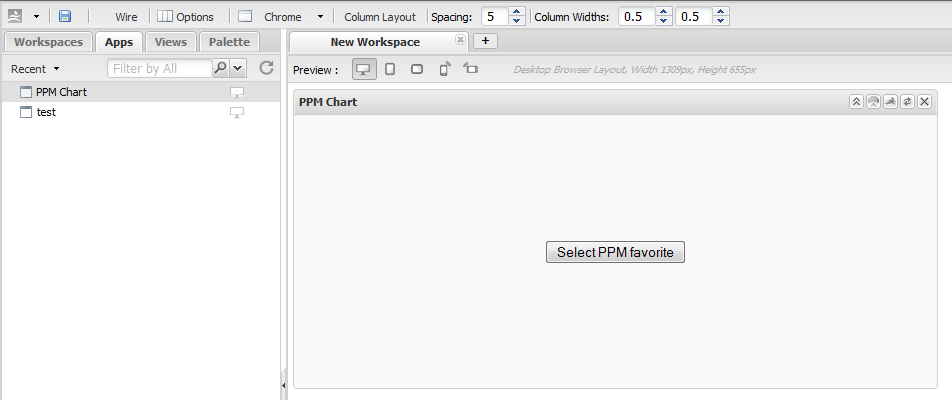Preview in landscape phone layout
Screen dimensions: 952x400
(471, 69)
